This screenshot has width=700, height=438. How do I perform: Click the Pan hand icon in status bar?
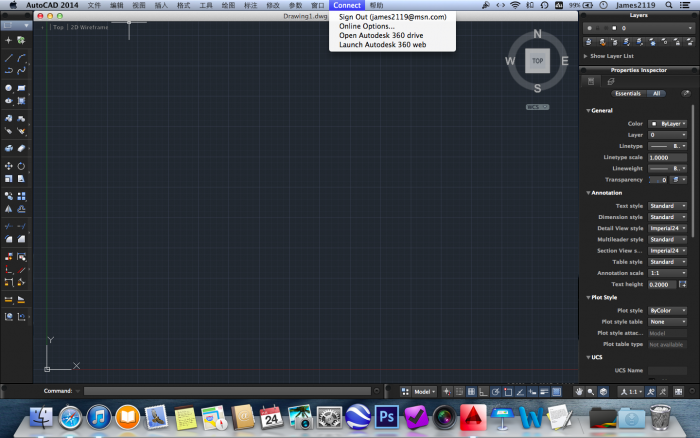tap(578, 392)
